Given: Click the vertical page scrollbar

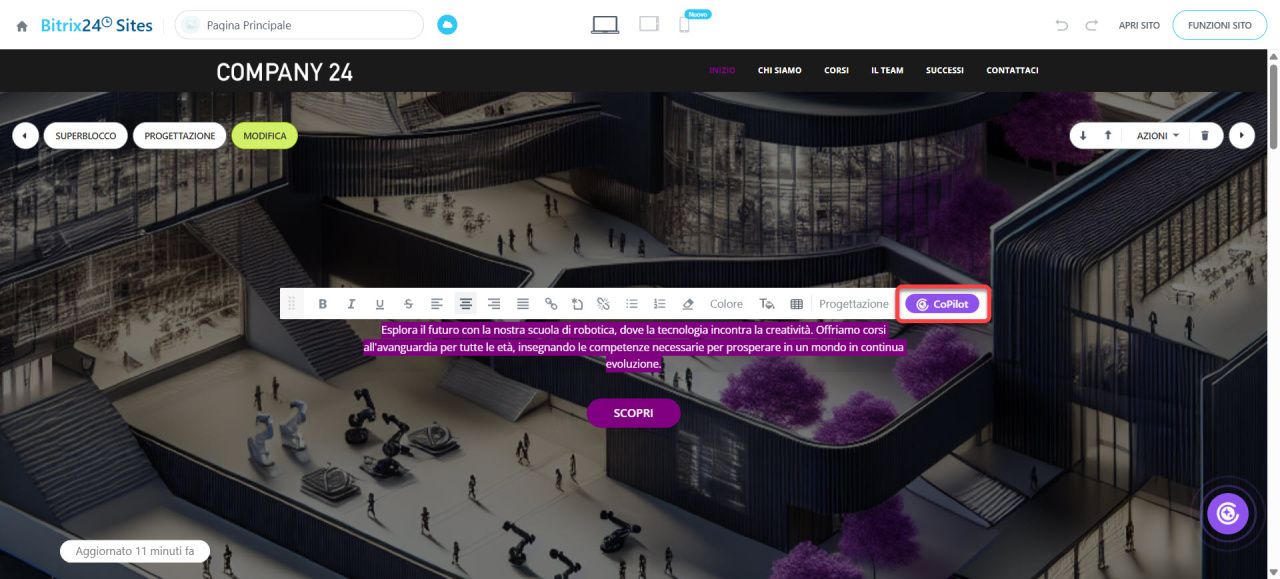Looking at the screenshot, I should (1273, 106).
